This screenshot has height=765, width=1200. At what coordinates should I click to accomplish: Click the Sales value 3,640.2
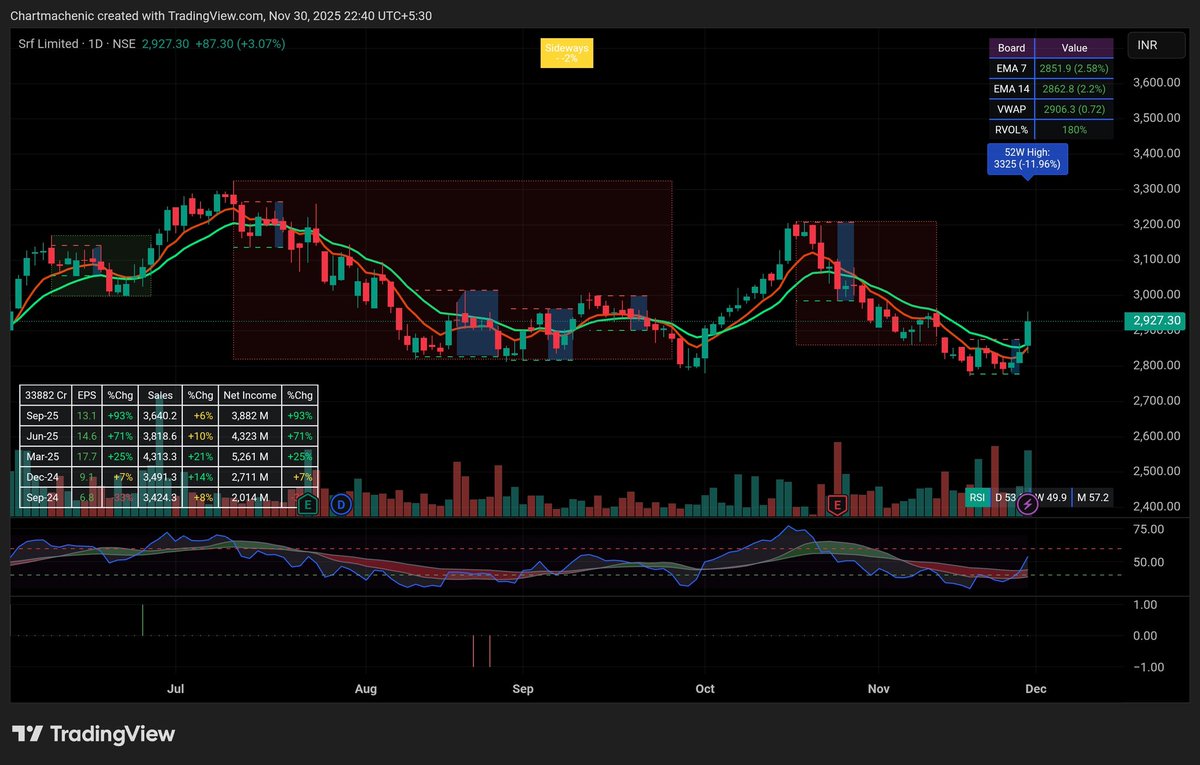pyautogui.click(x=161, y=415)
